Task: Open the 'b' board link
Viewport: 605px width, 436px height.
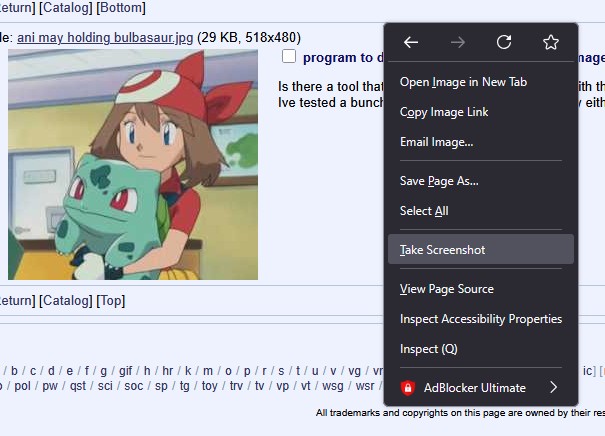Action: coord(14,371)
